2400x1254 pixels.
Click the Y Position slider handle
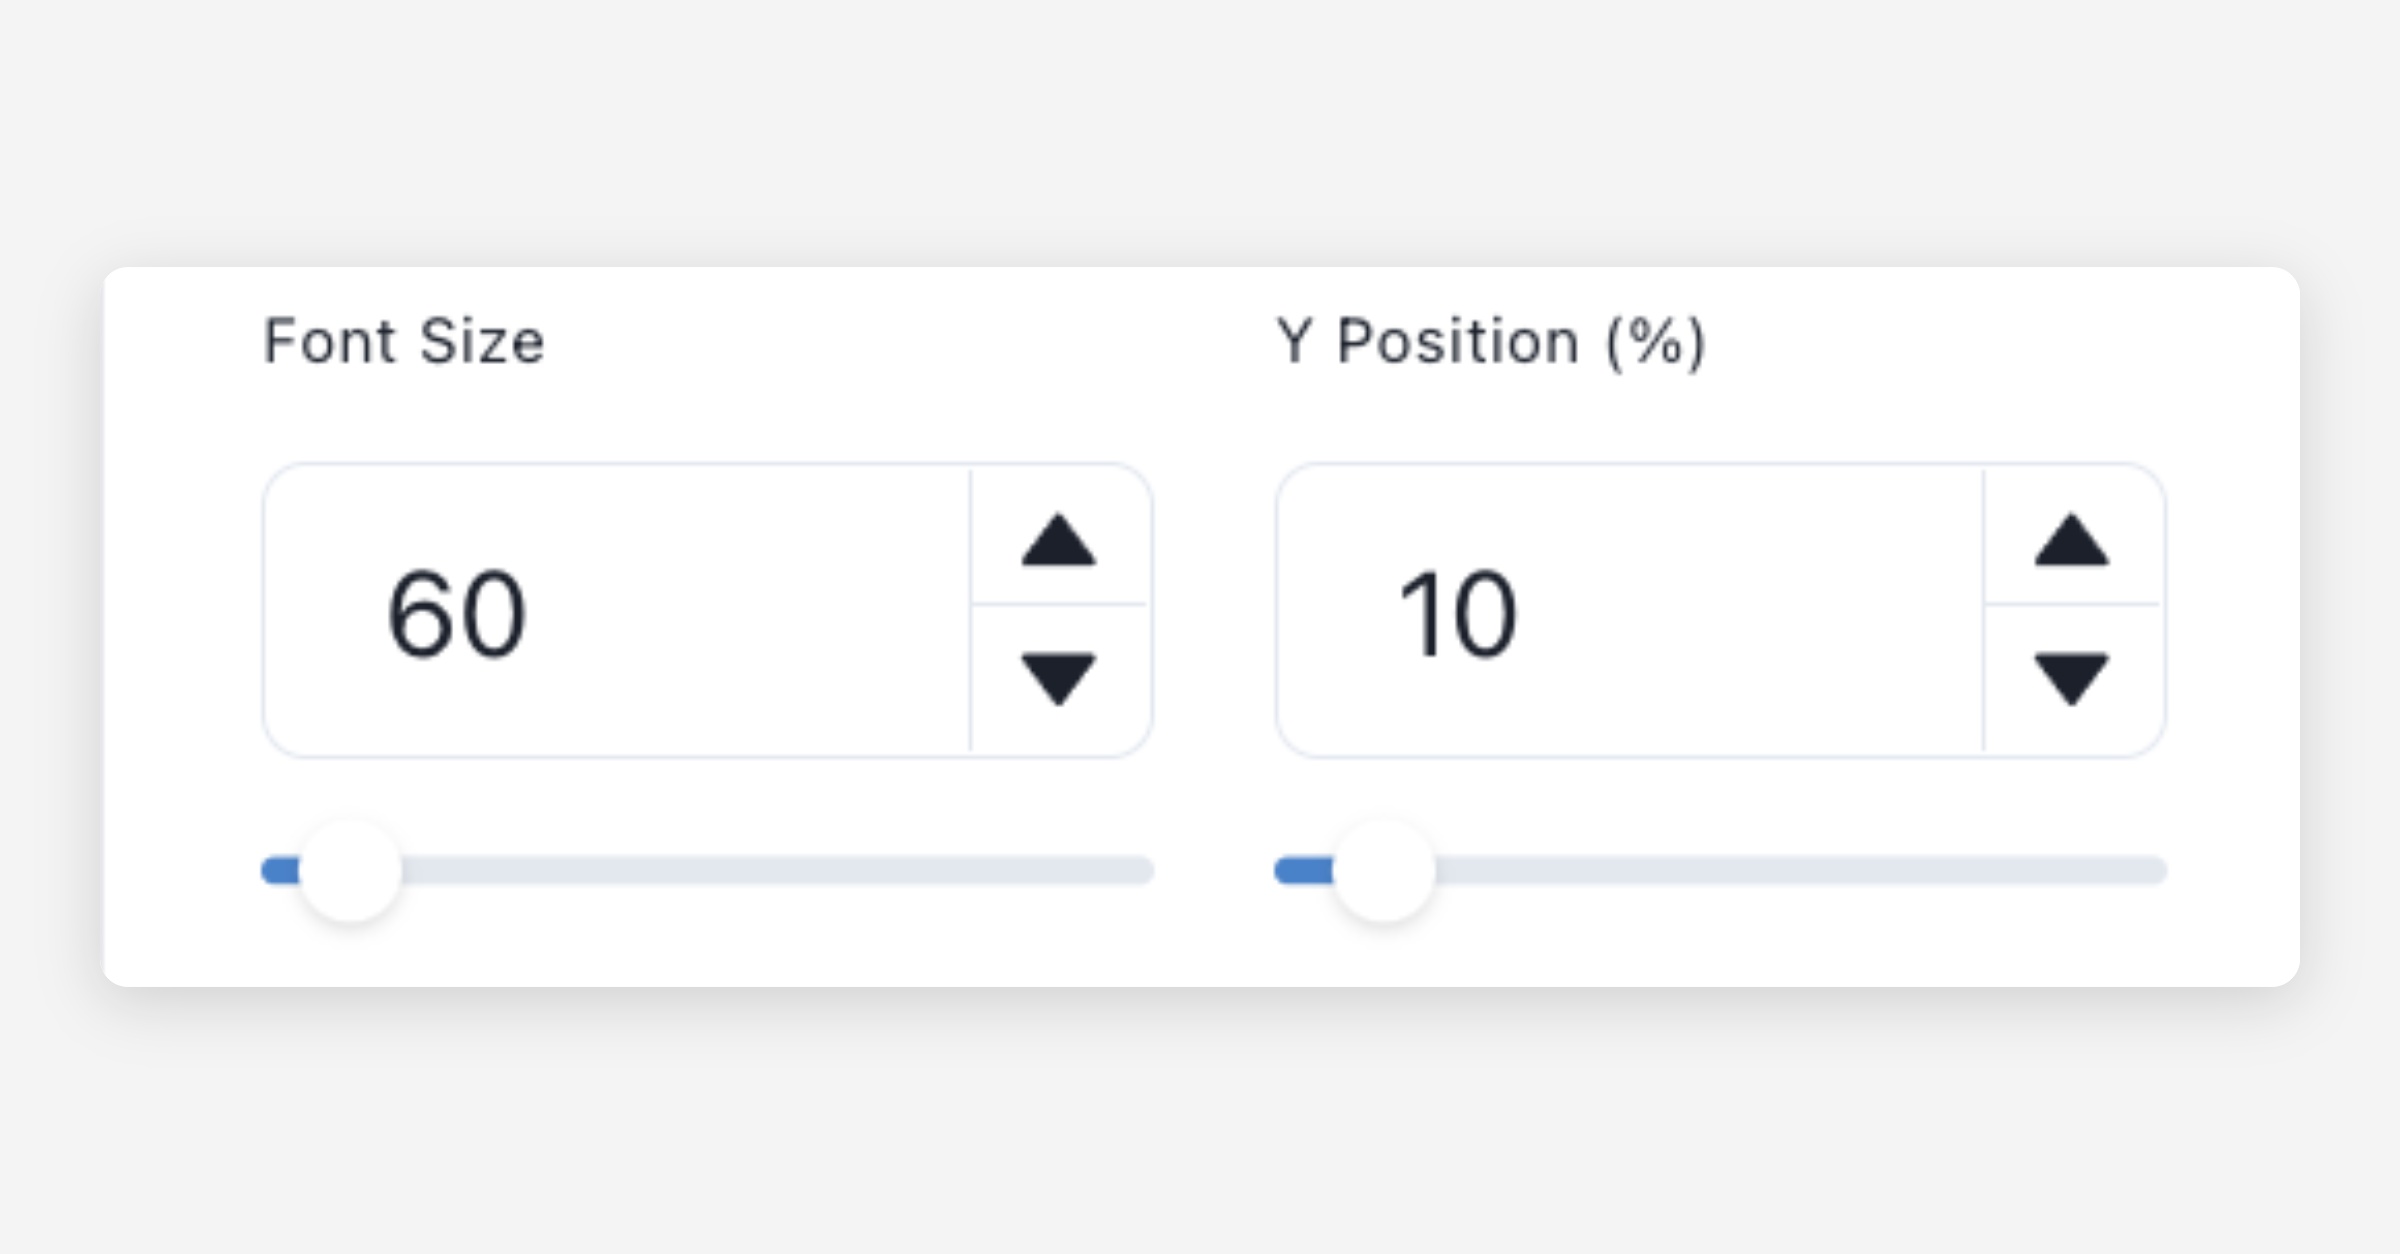point(1384,871)
